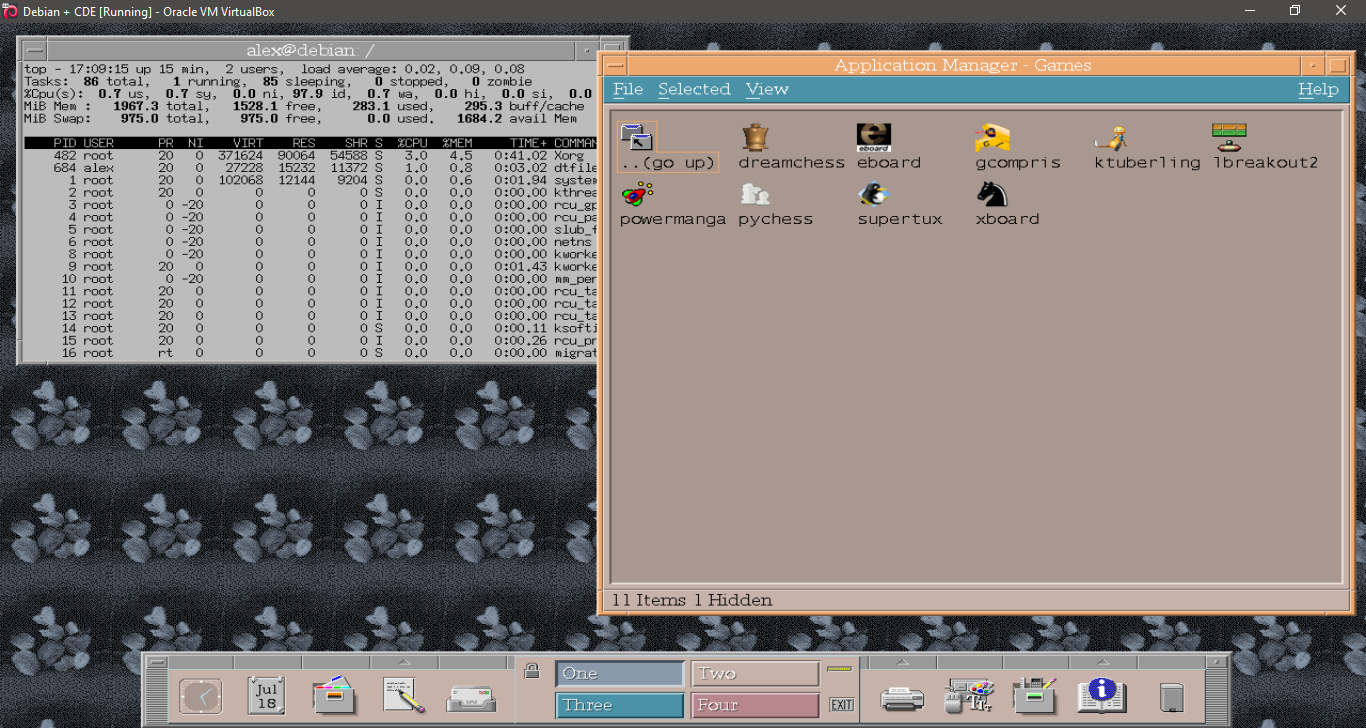The height and width of the screenshot is (728, 1366).
Task: Open the File menu in Application Manager
Action: click(628, 89)
